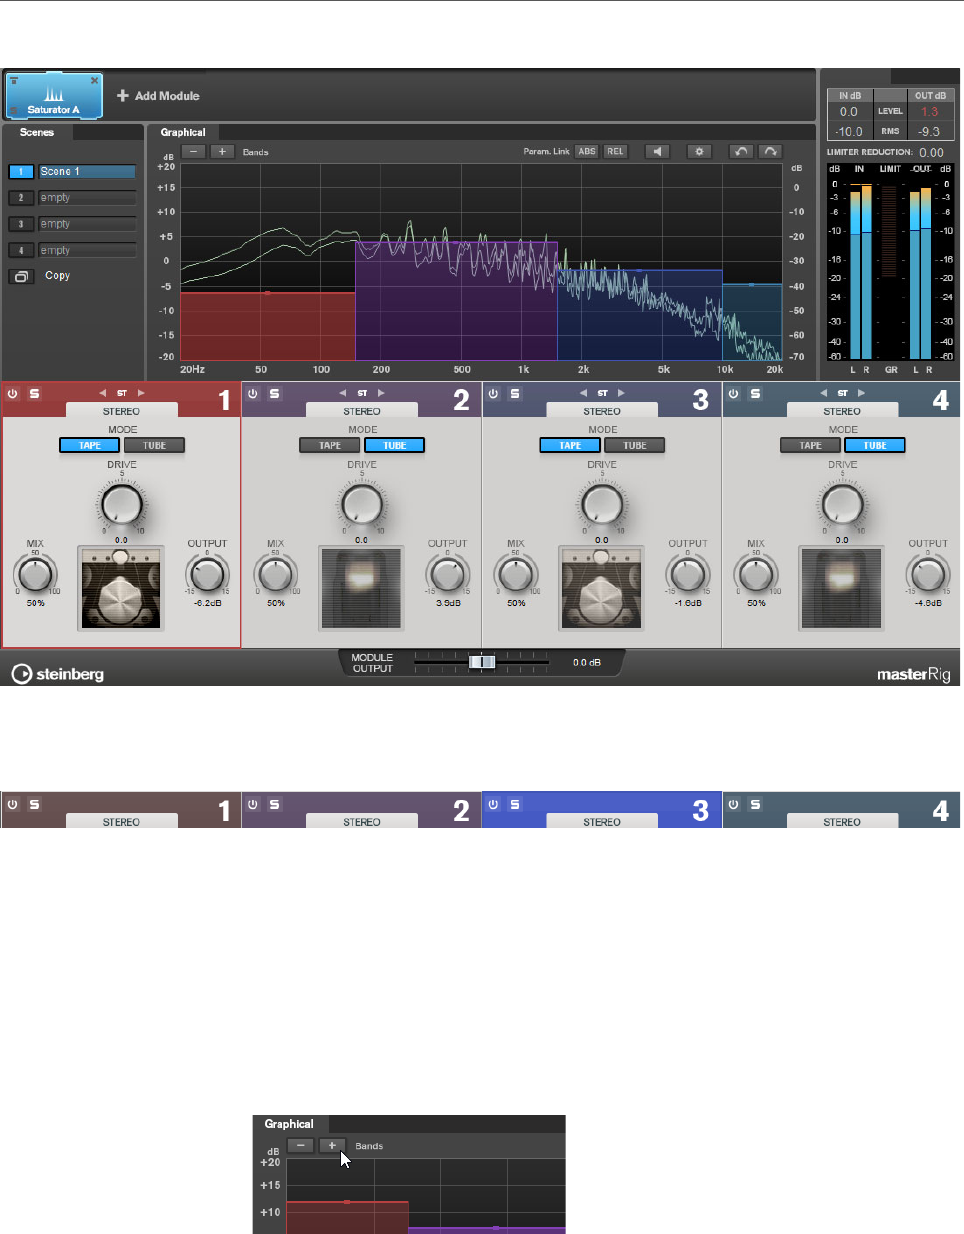Select STEREO tab of band 4

[x=842, y=411]
